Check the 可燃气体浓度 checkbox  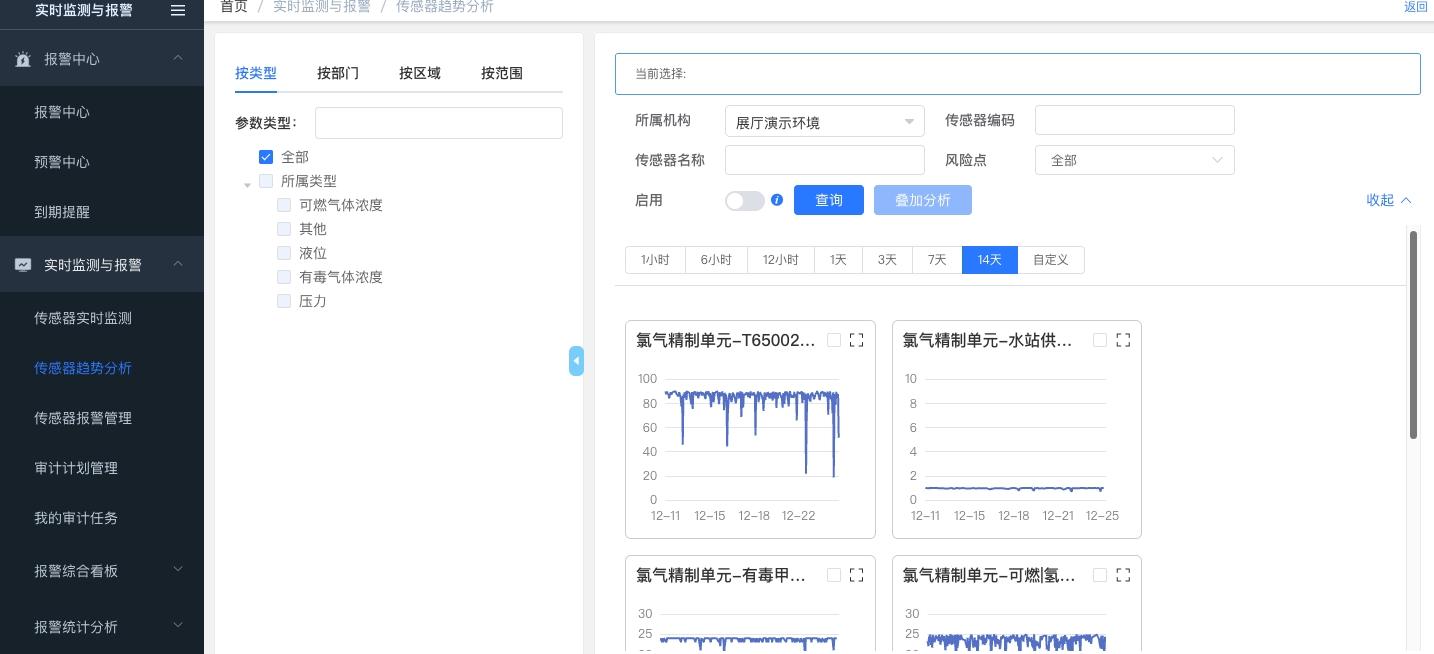(x=284, y=205)
